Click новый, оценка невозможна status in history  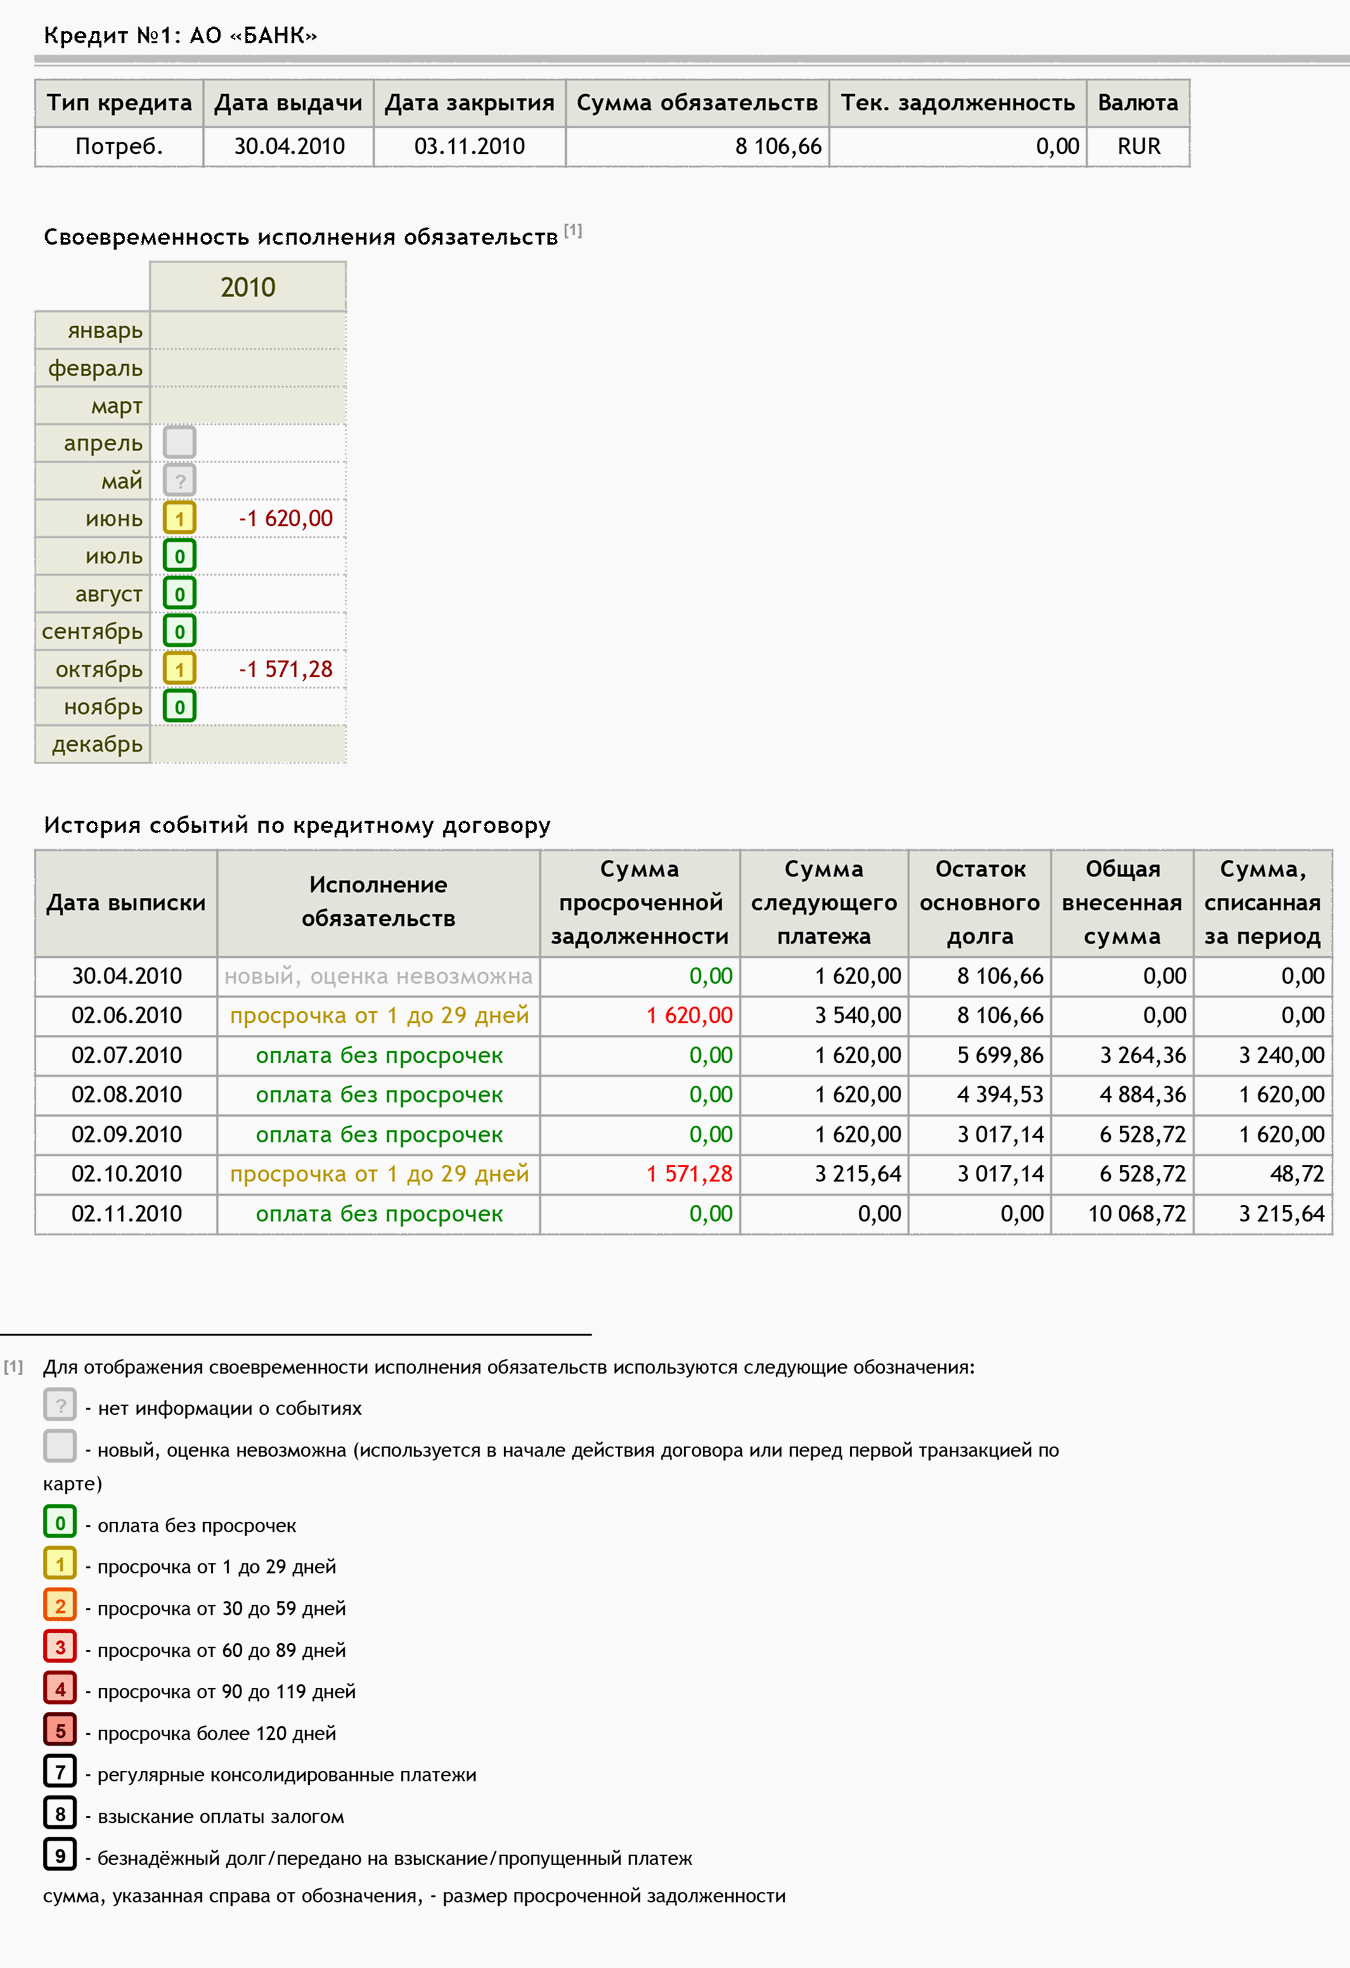pos(379,976)
